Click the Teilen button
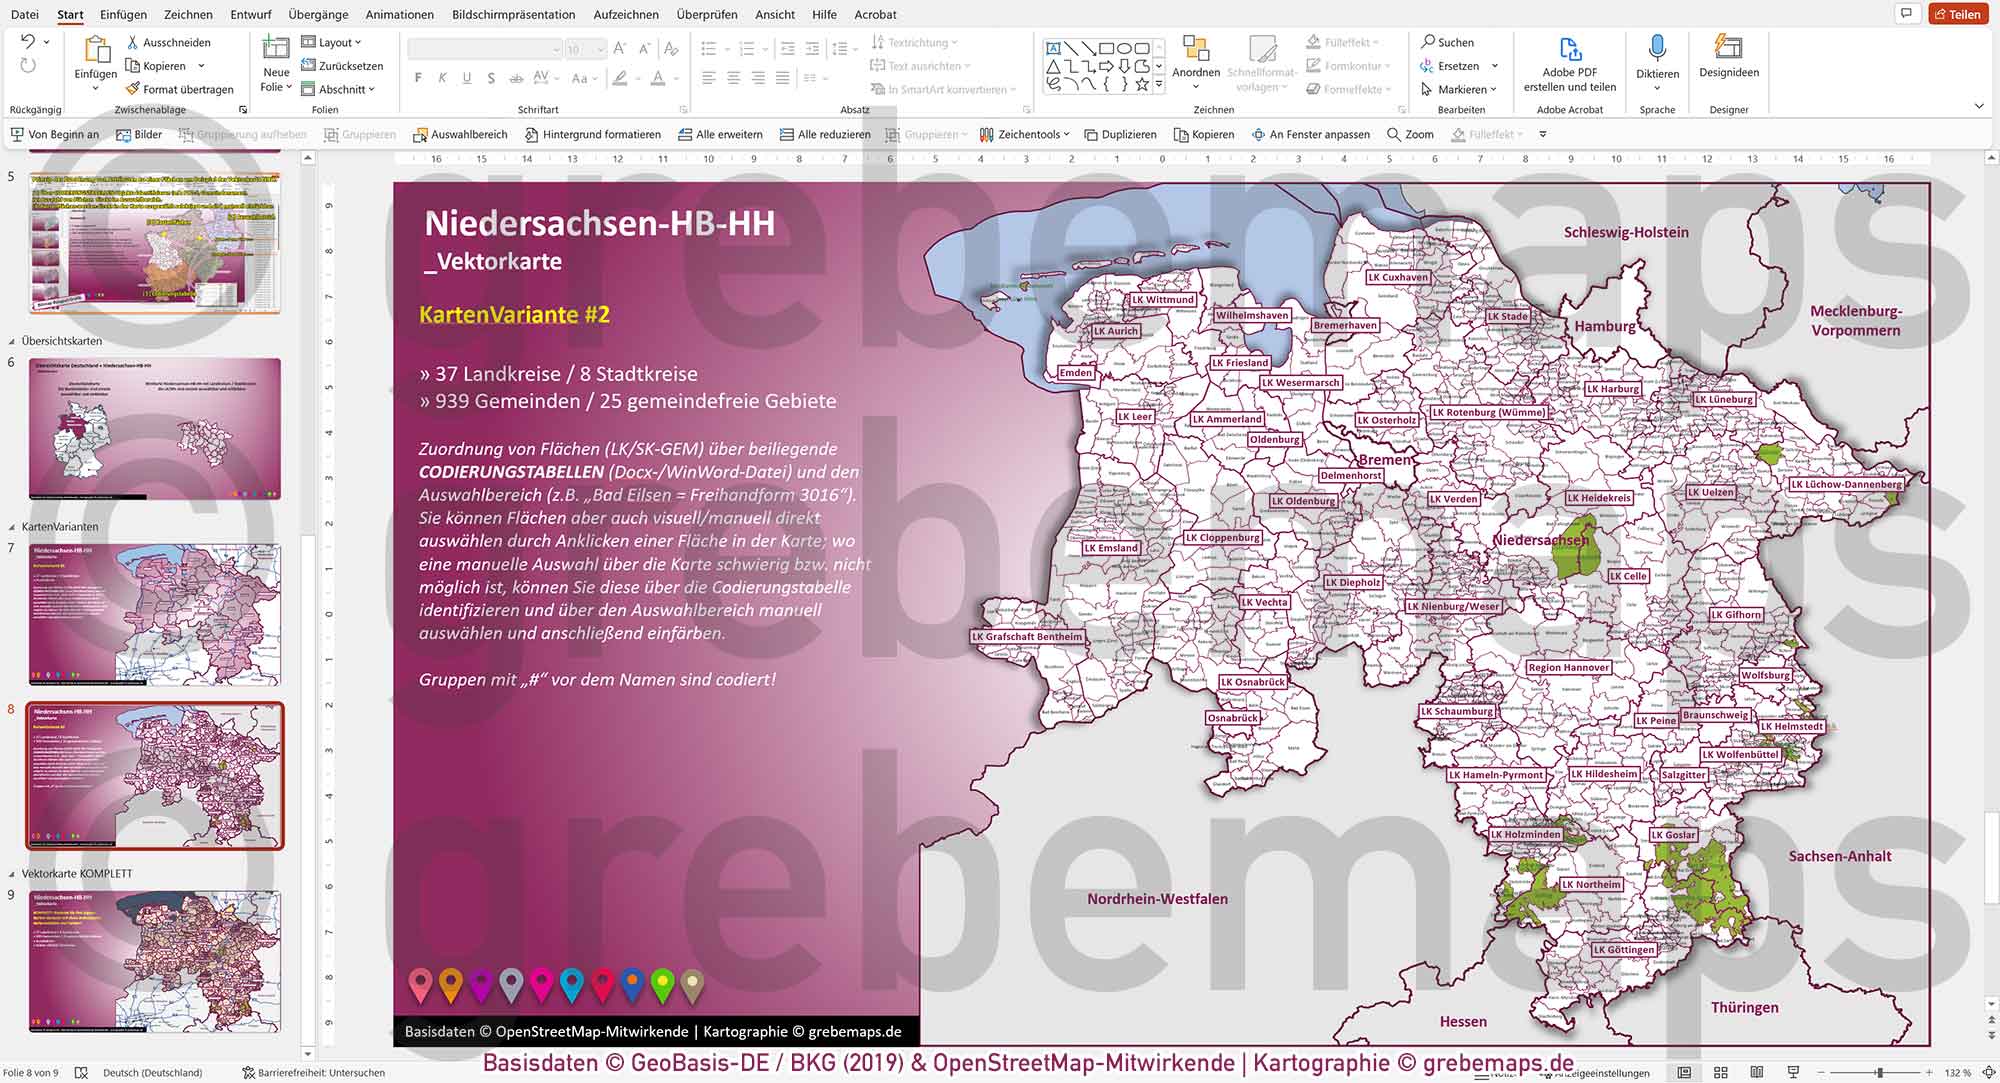 pos(1958,14)
